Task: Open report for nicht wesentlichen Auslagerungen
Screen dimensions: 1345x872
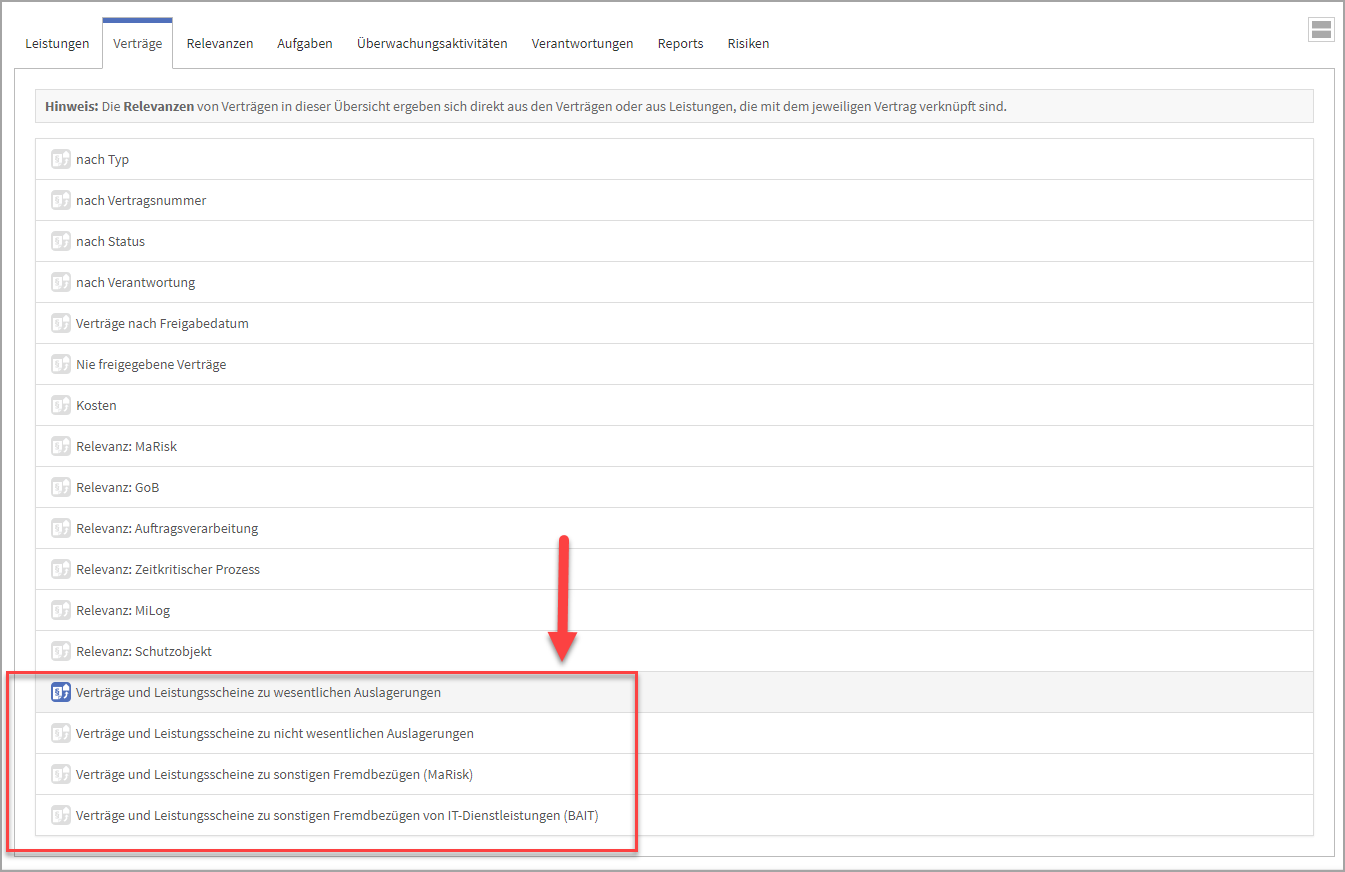Action: click(x=274, y=733)
